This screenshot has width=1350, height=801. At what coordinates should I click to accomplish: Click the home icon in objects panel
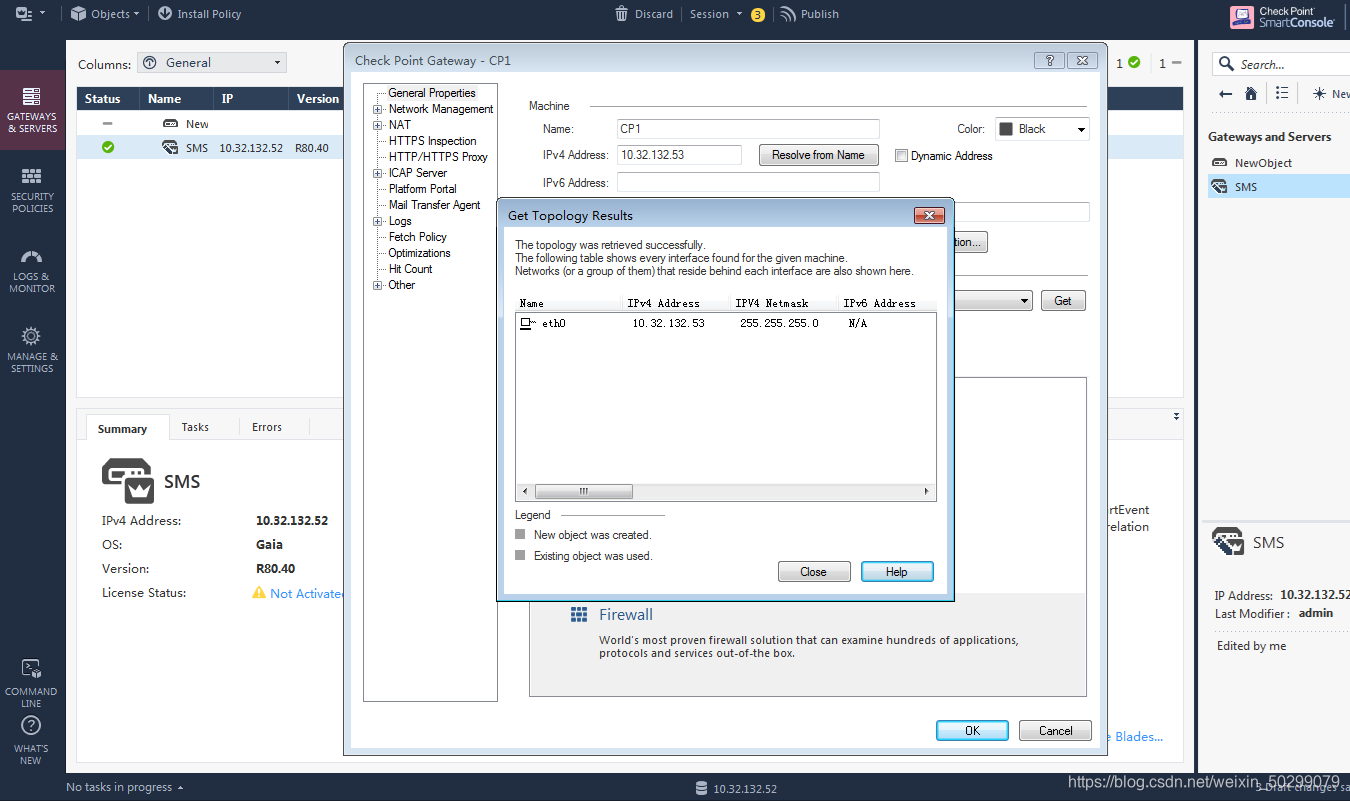[x=1250, y=94]
